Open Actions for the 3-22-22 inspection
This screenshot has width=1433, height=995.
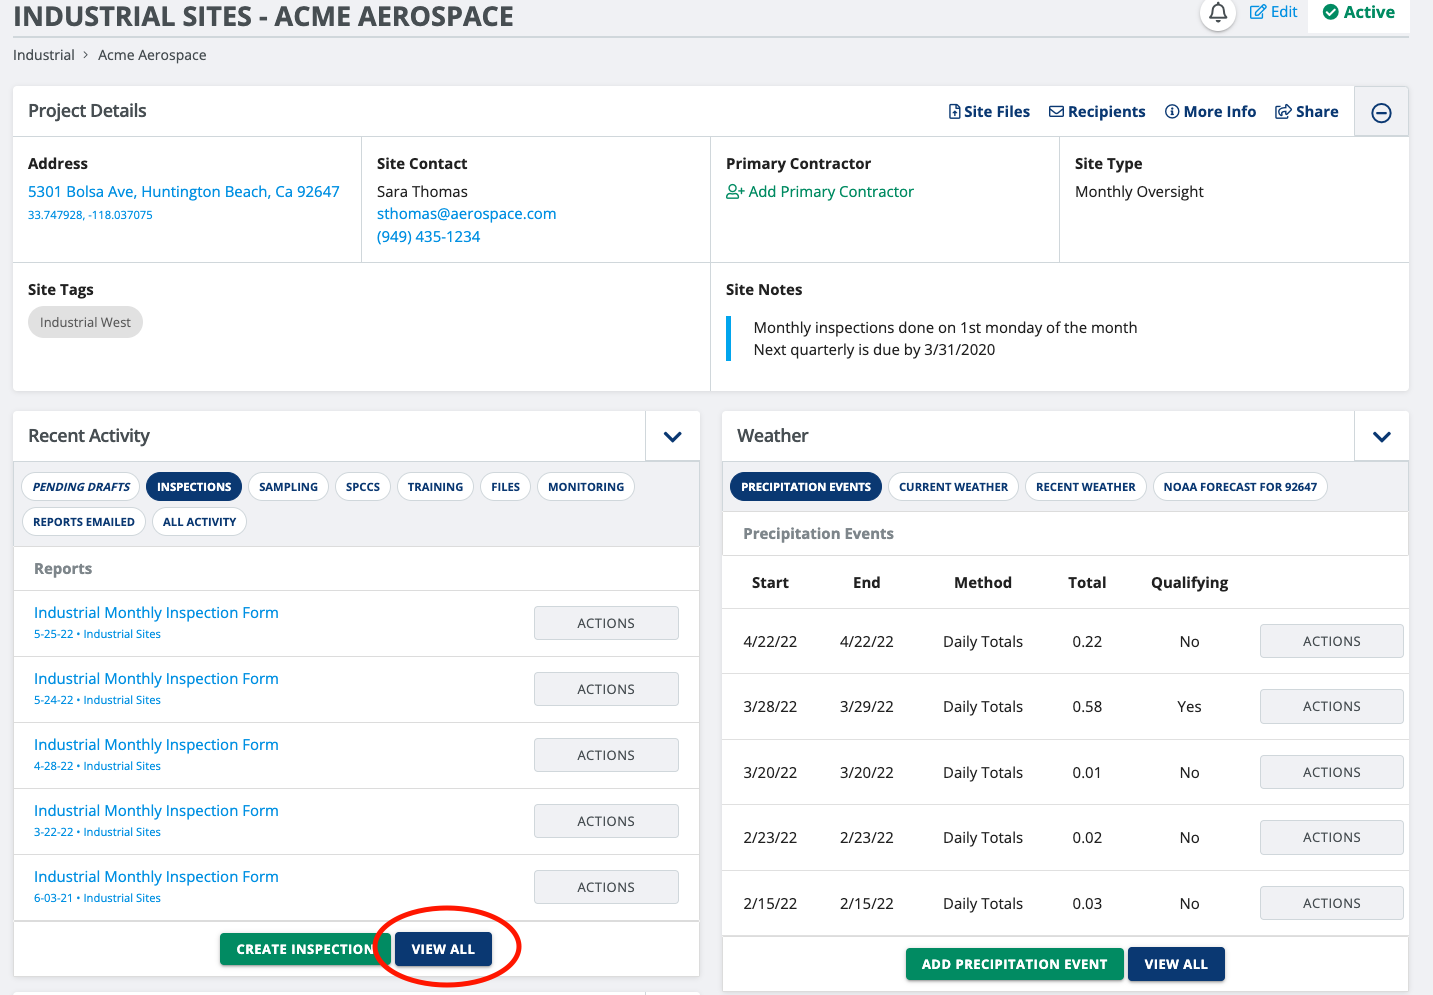pyautogui.click(x=606, y=821)
